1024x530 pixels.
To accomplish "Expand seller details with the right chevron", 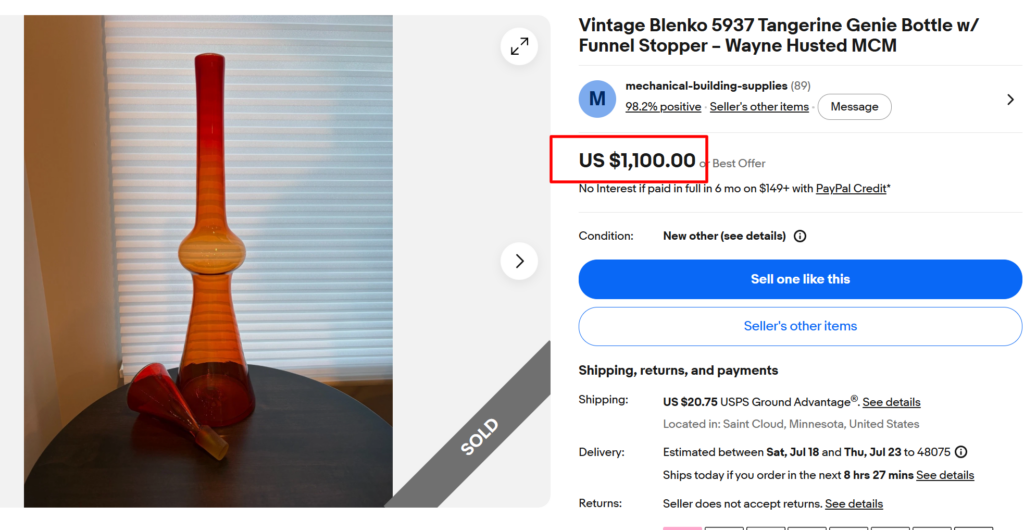I will click(1010, 99).
